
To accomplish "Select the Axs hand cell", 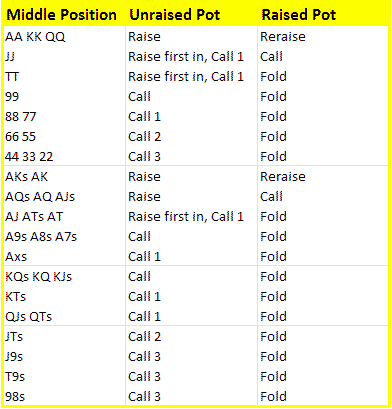I will (x=64, y=257).
